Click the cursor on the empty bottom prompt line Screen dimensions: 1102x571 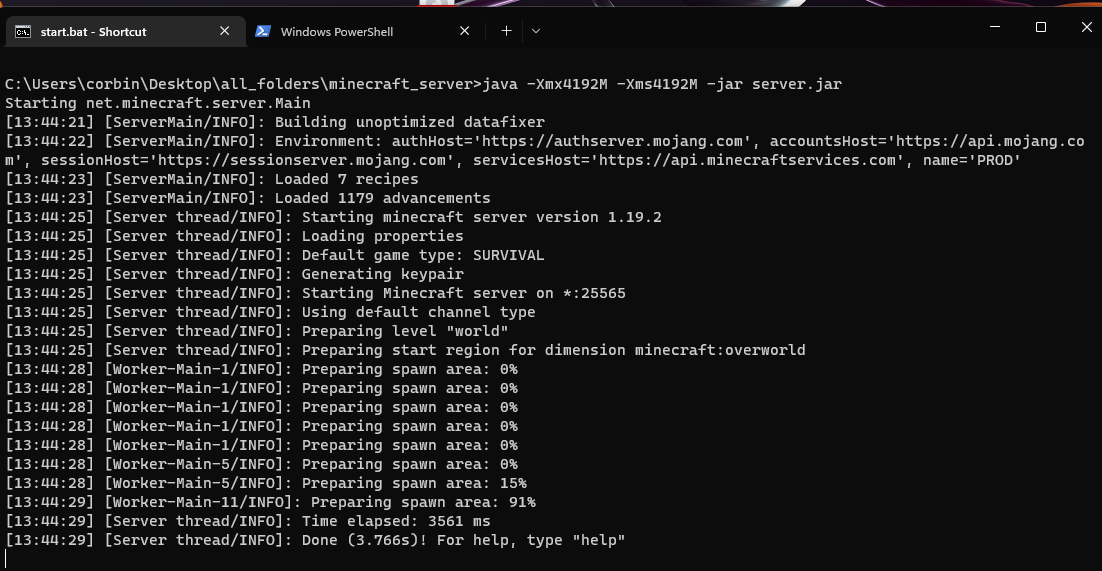tap(7, 559)
